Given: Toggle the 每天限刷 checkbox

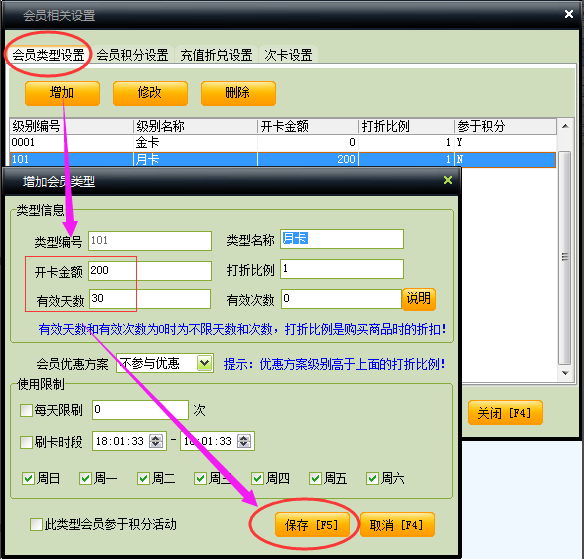Looking at the screenshot, I should pos(26,410).
